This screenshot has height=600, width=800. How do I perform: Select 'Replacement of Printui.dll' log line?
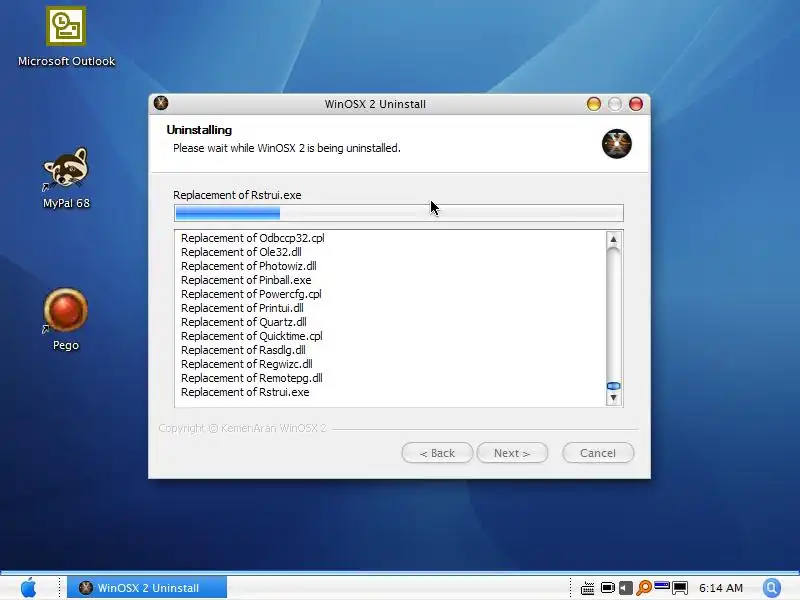(242, 308)
